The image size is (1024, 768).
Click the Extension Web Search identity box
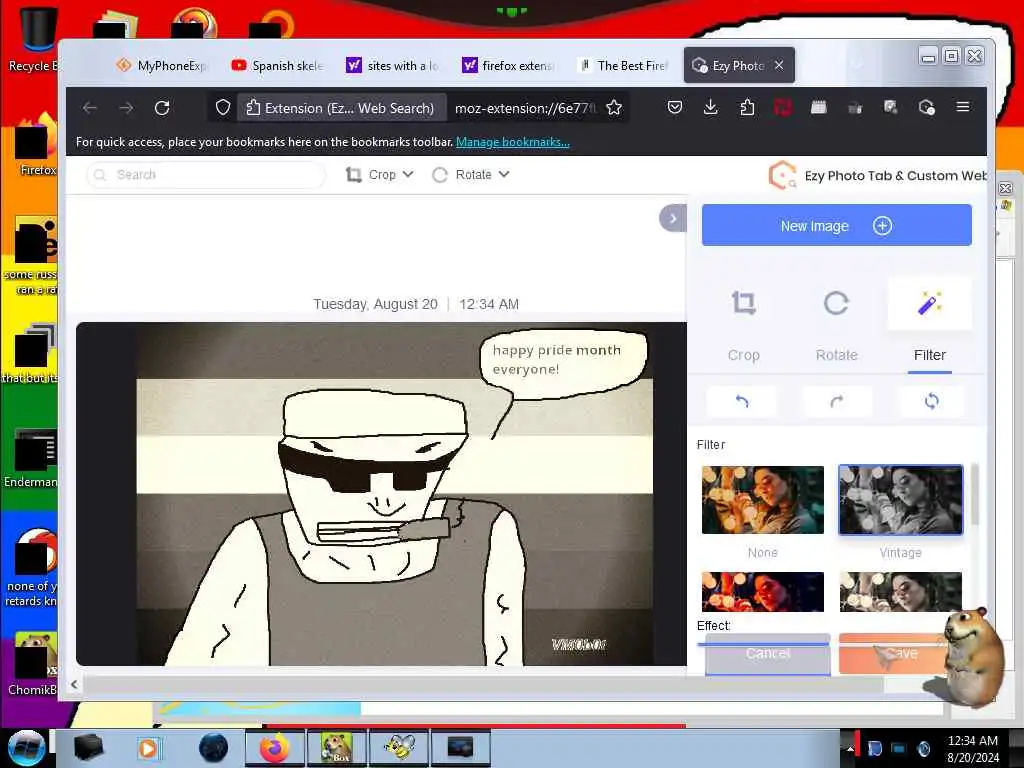point(342,108)
